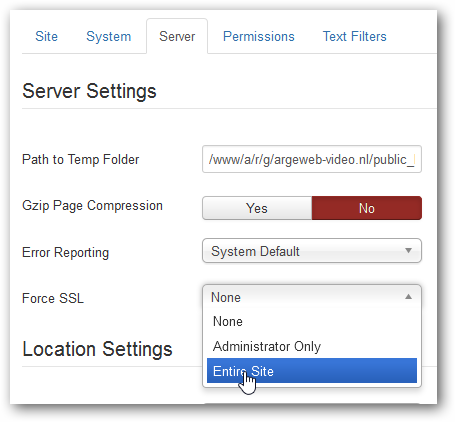The width and height of the screenshot is (455, 422).
Task: Click the Server Settings heading
Action: point(89,91)
